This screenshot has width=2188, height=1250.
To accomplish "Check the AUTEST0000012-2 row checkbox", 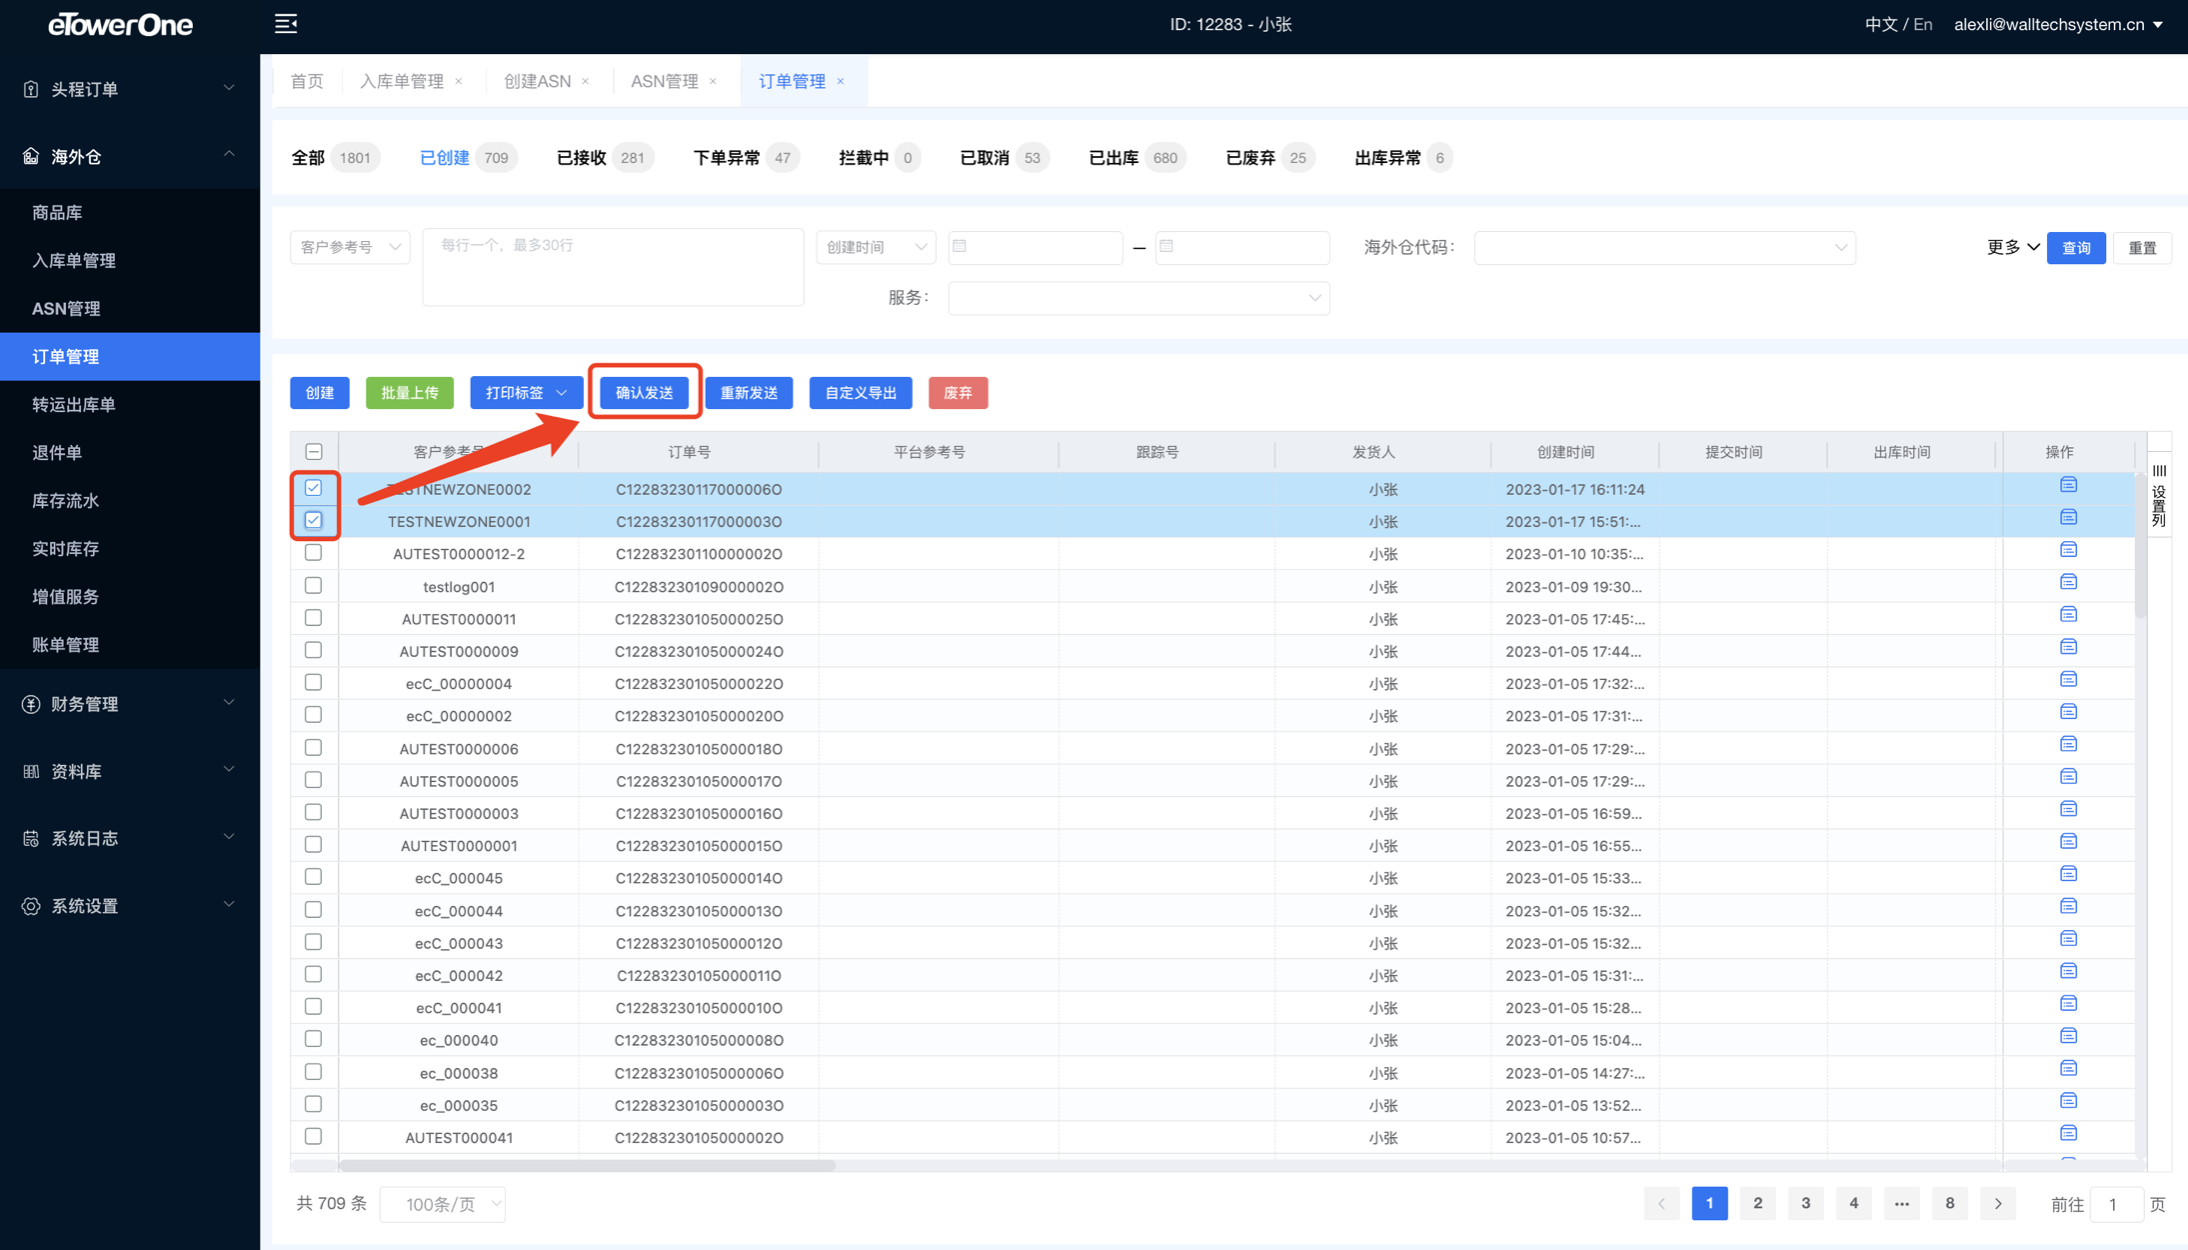I will pos(314,553).
